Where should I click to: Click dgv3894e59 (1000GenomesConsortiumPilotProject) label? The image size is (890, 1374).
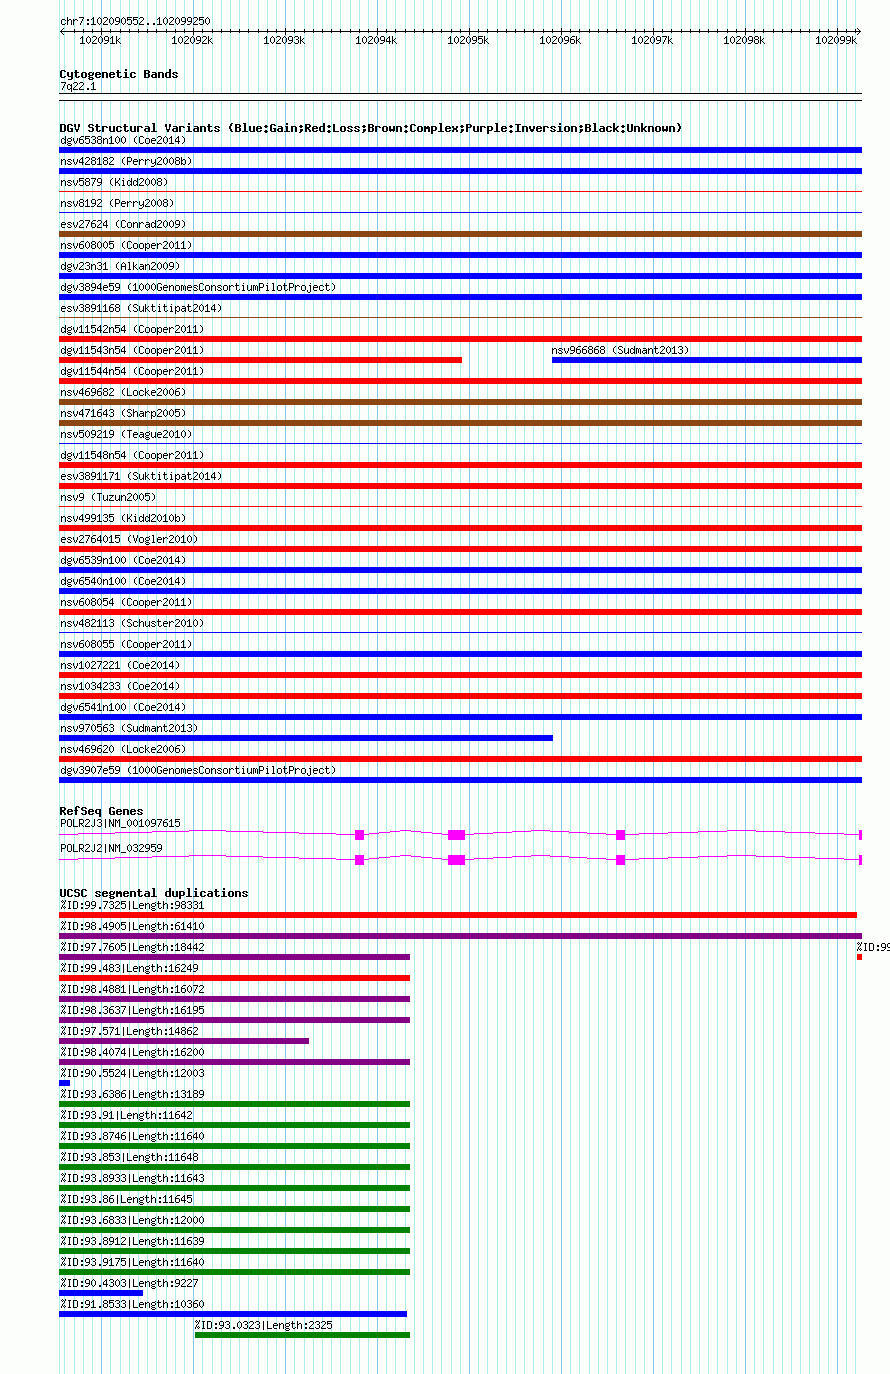click(198, 287)
